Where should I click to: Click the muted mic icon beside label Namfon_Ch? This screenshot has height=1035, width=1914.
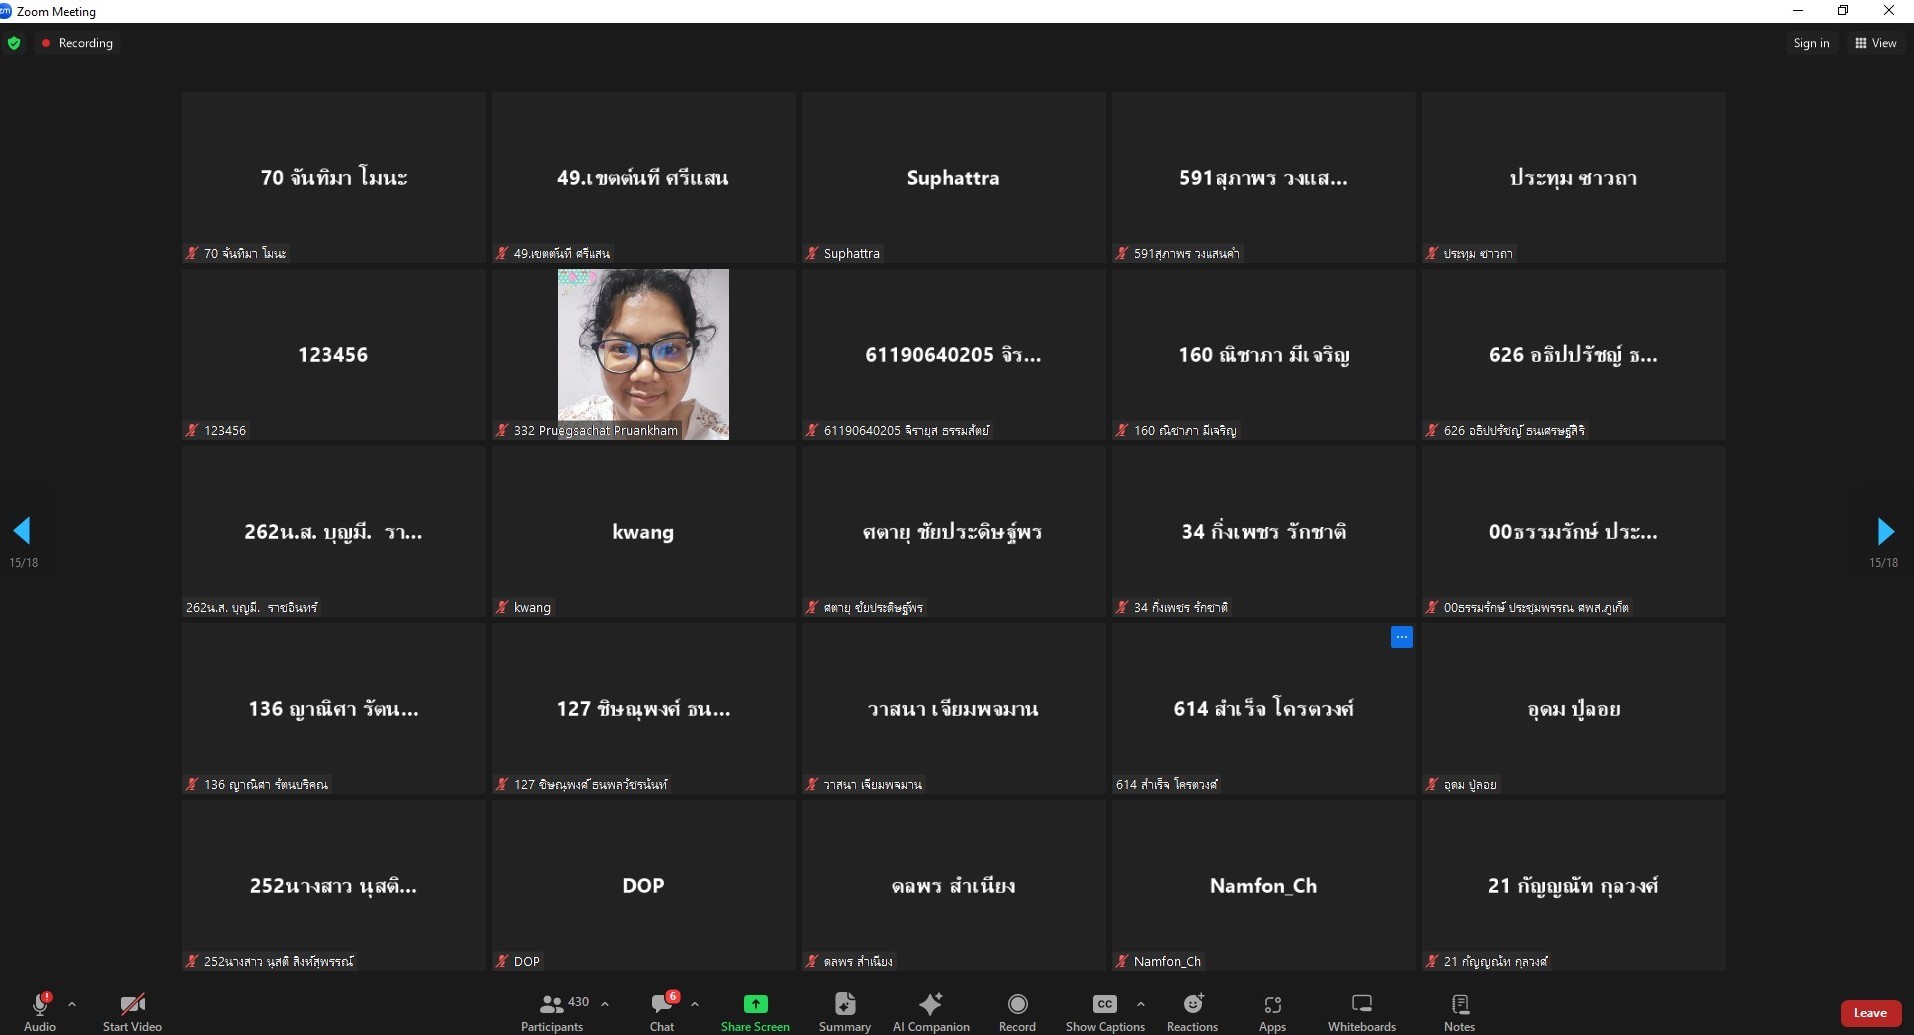coord(1122,962)
